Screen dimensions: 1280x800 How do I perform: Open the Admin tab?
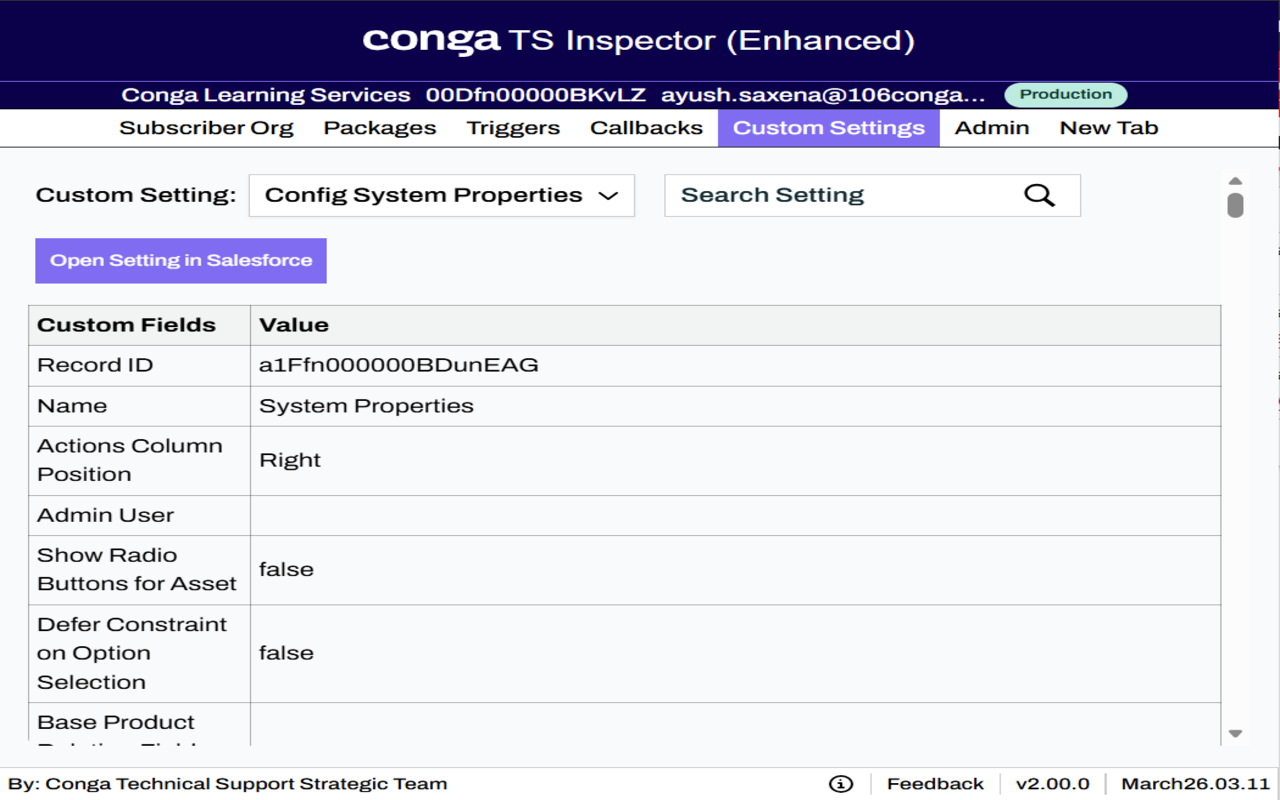992,128
